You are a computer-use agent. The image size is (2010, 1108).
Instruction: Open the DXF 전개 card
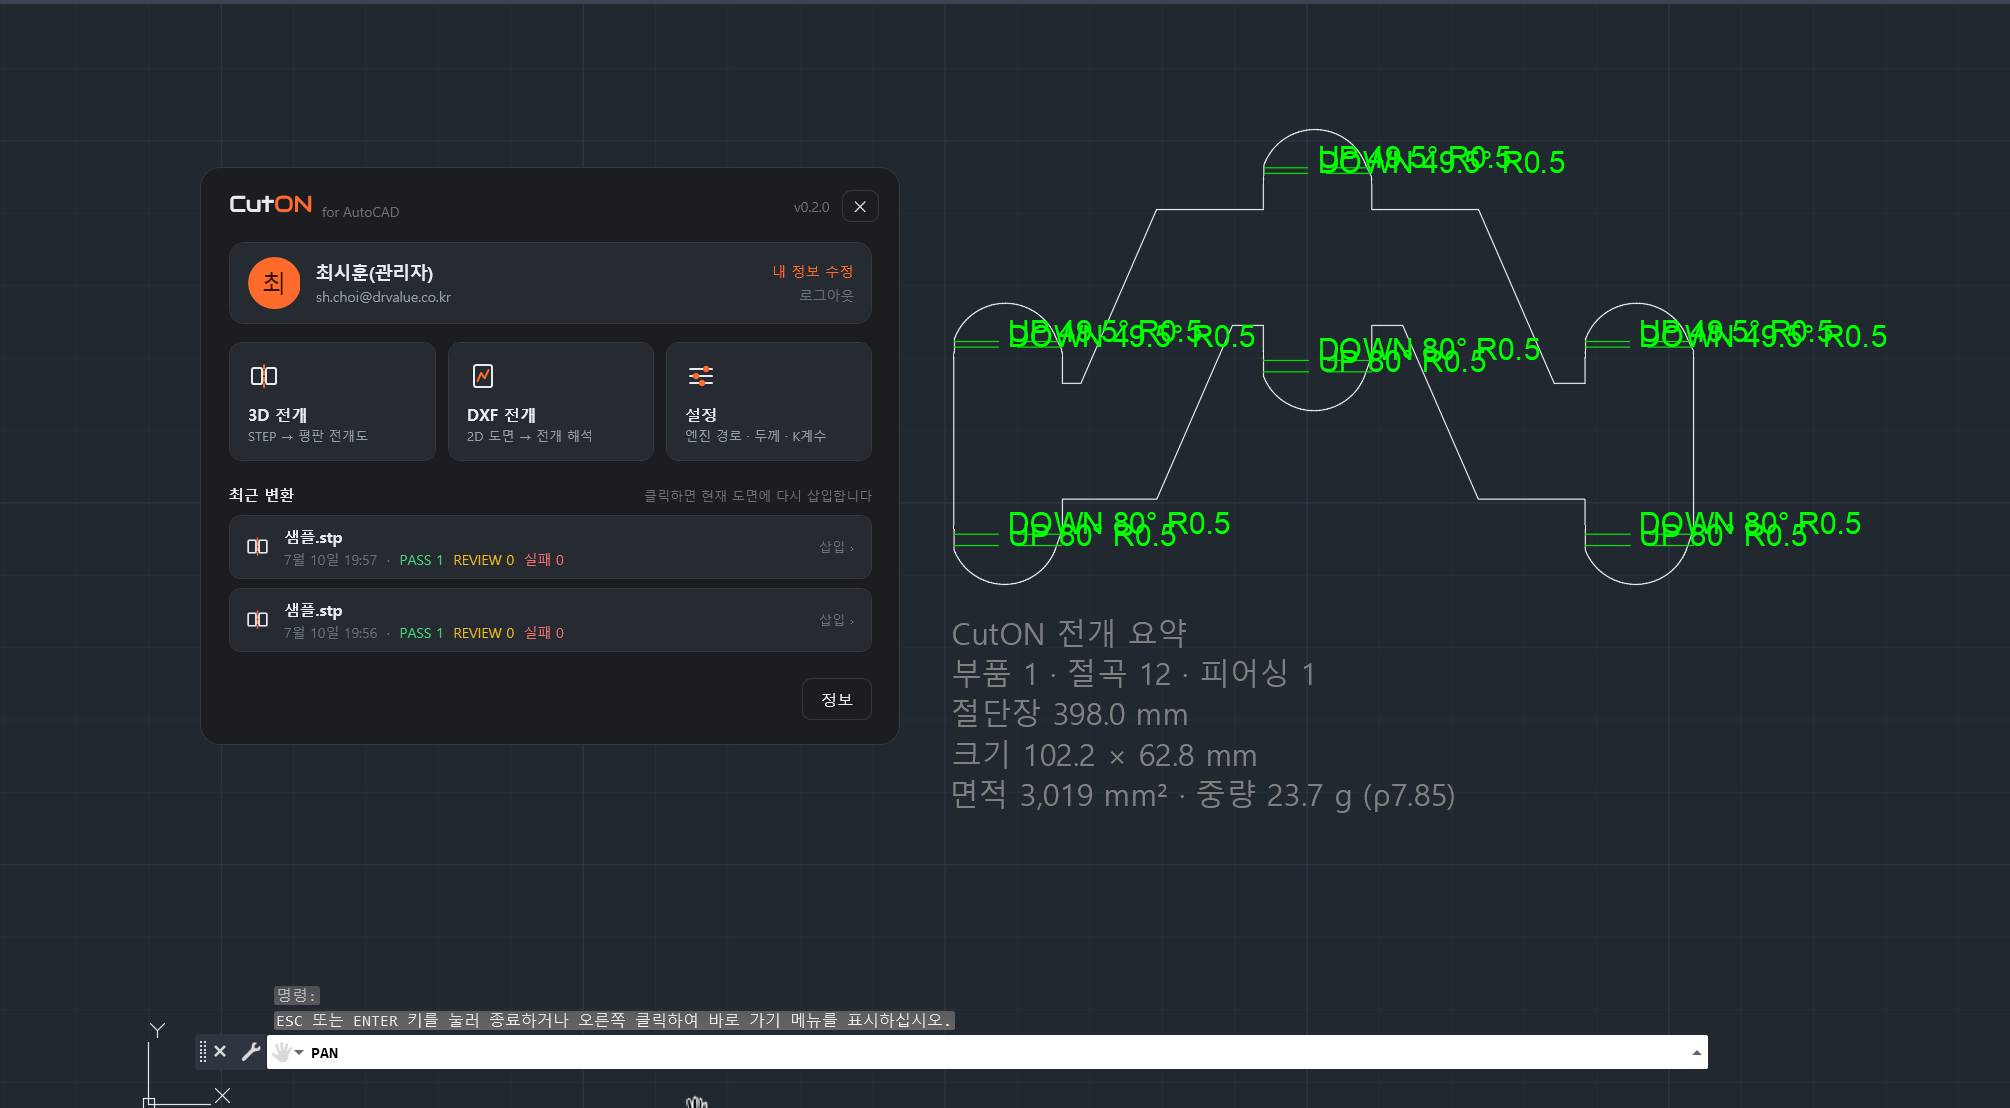point(551,401)
